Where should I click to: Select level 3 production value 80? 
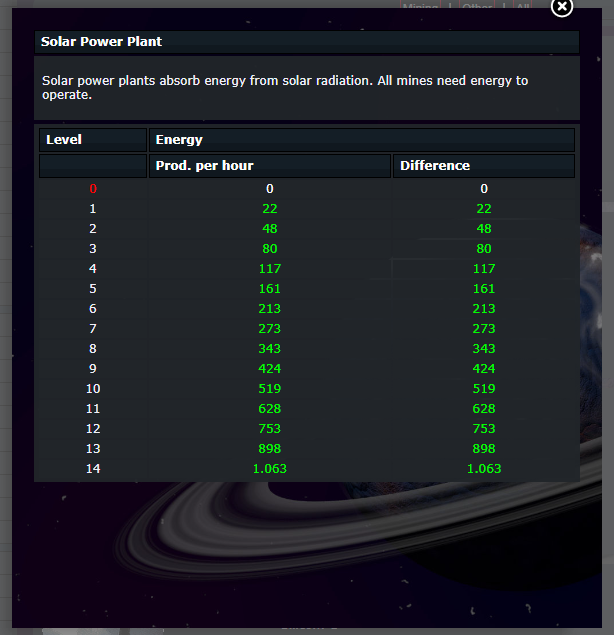coord(270,249)
